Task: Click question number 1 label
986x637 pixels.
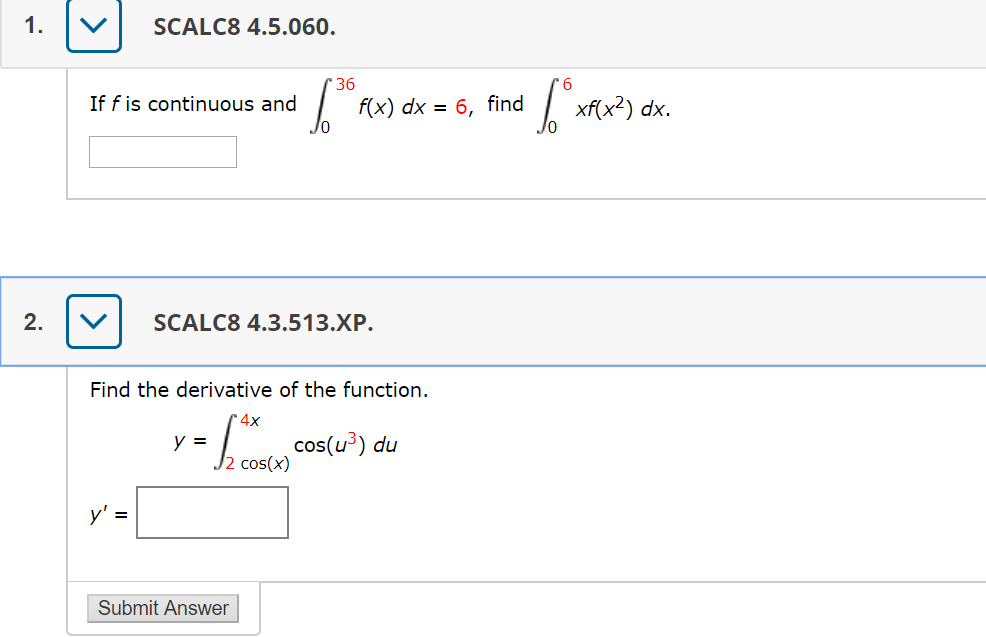Action: click(x=32, y=26)
